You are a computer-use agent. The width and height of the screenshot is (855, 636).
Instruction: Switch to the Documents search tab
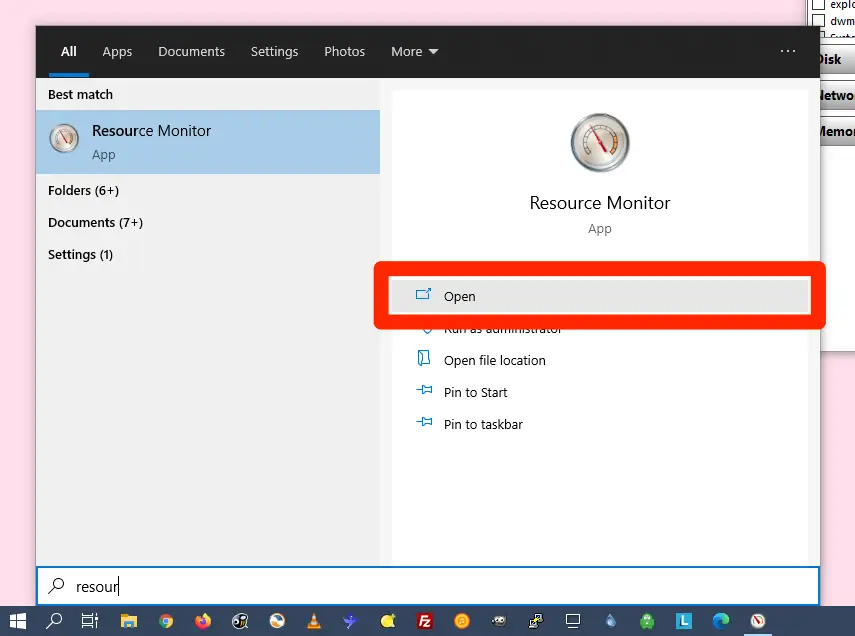[x=191, y=52]
